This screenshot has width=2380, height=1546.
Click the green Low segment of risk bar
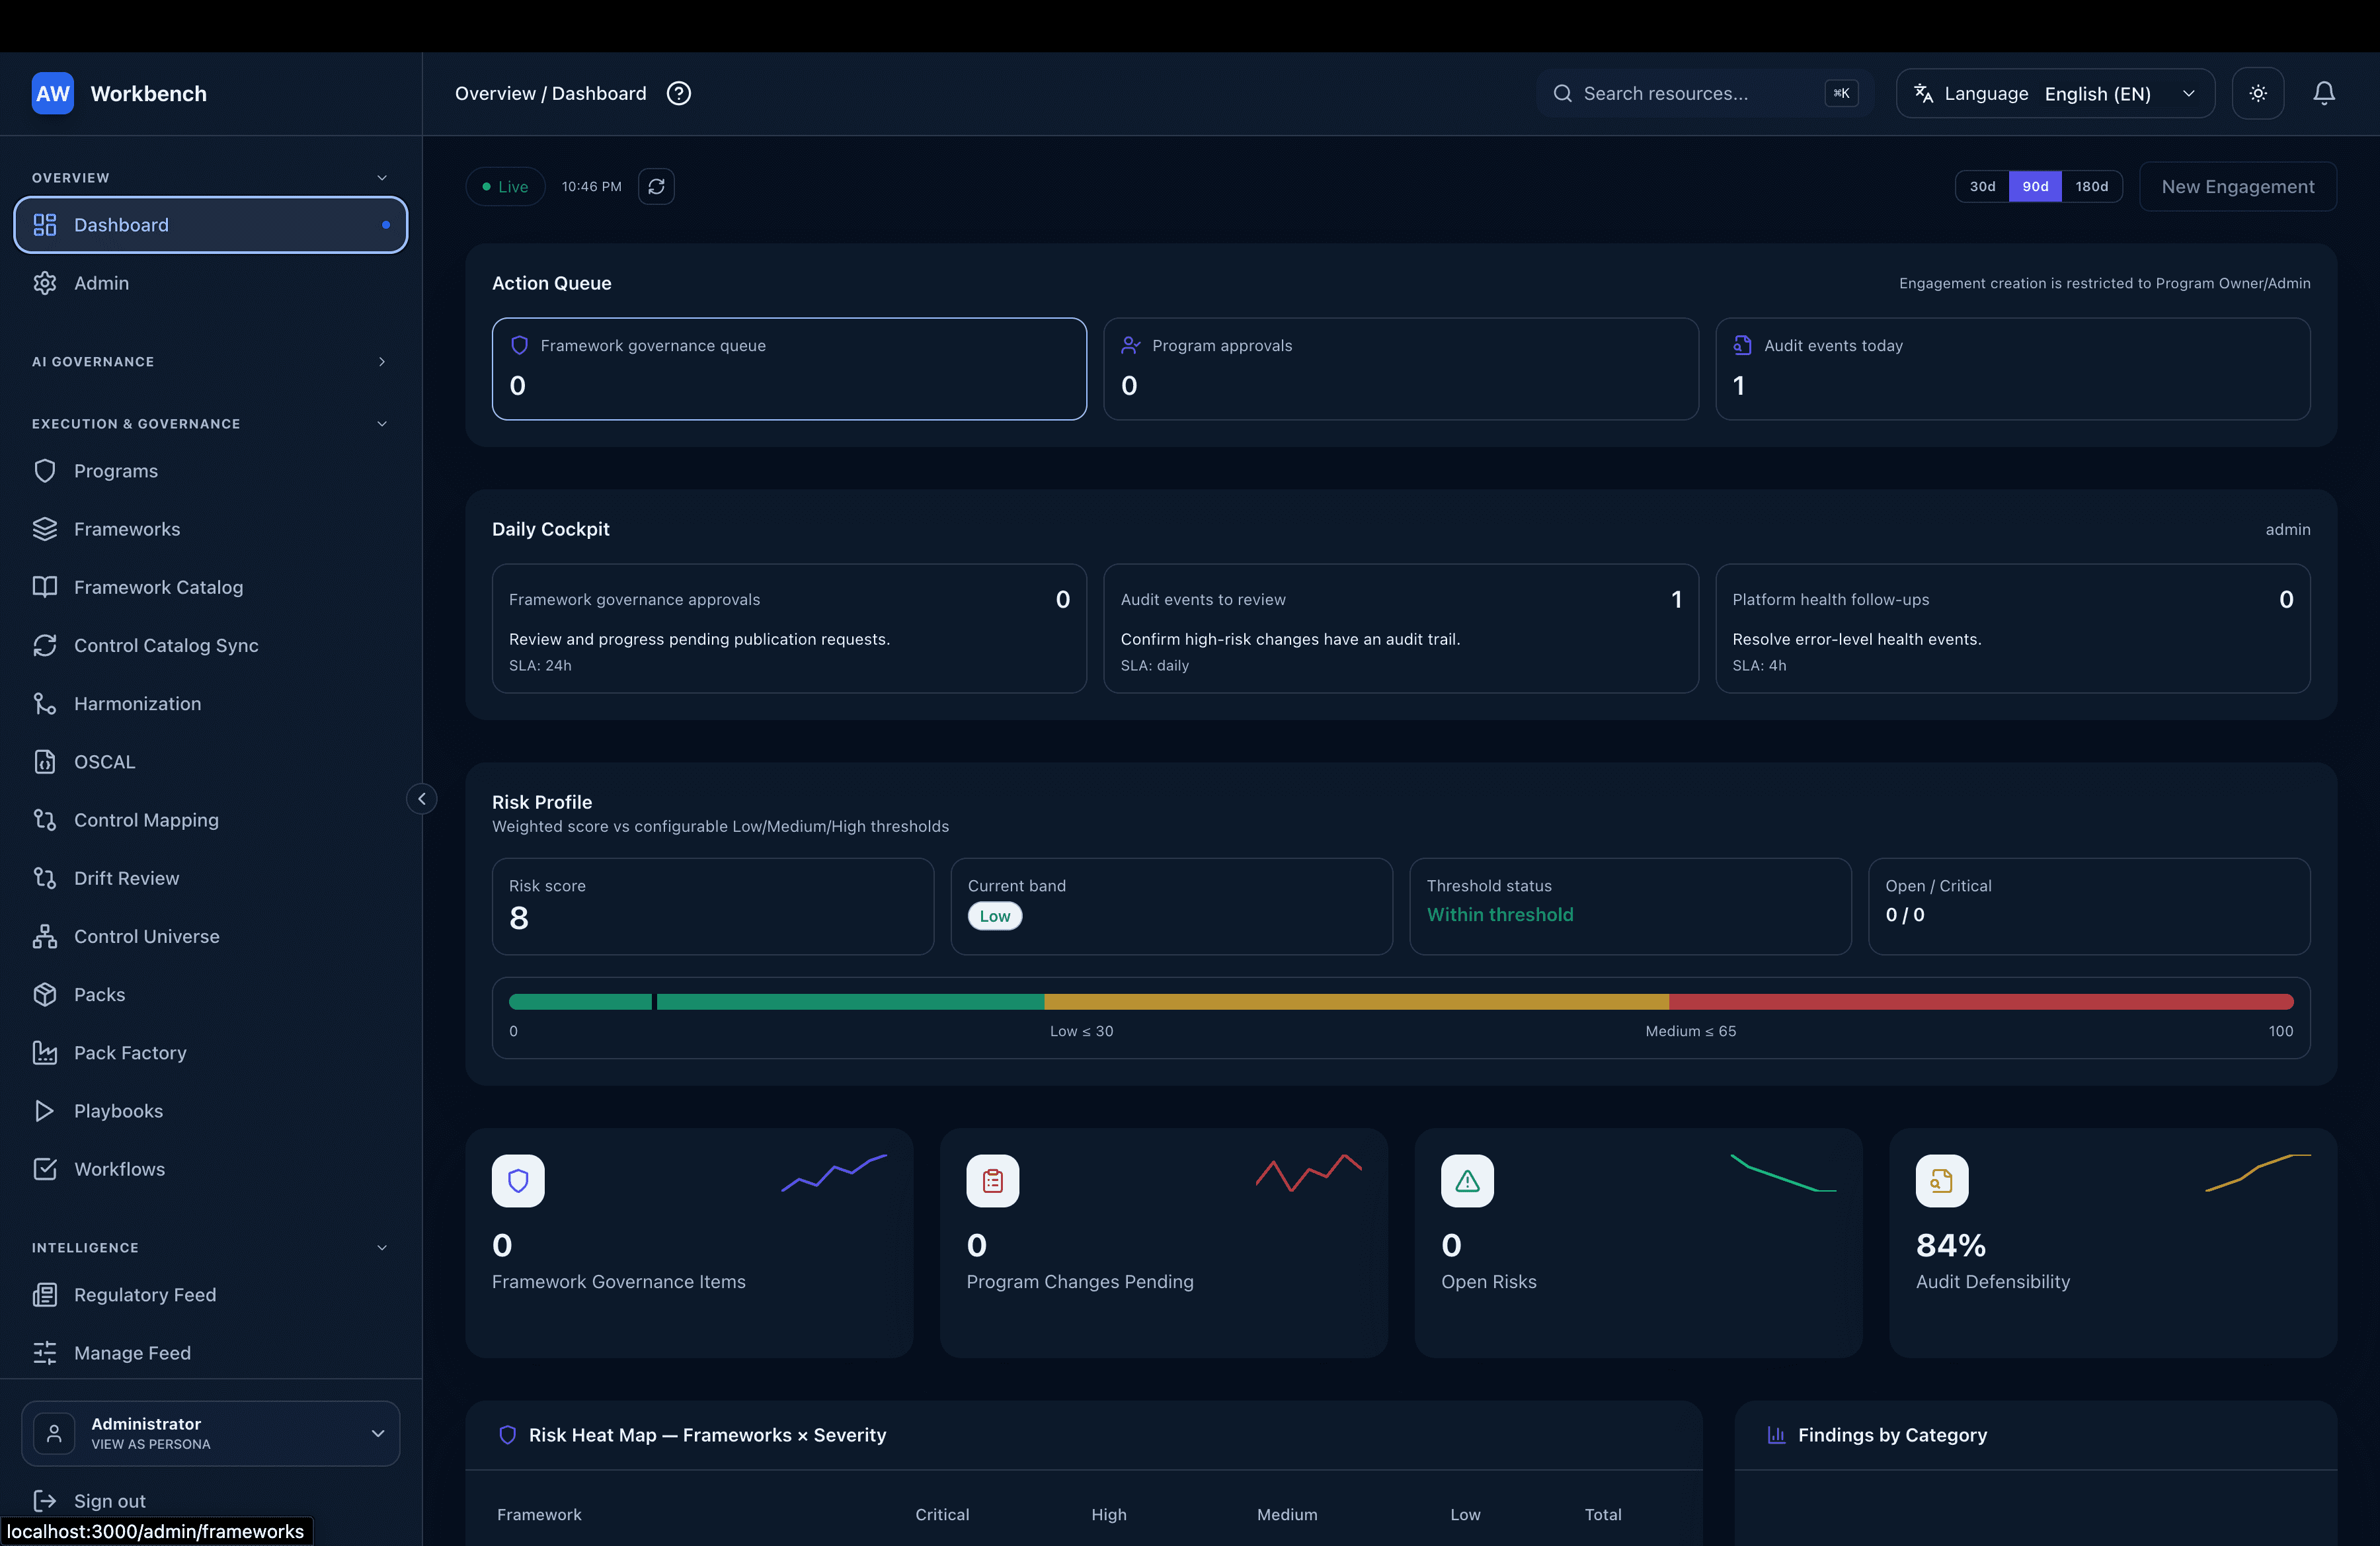777,1002
